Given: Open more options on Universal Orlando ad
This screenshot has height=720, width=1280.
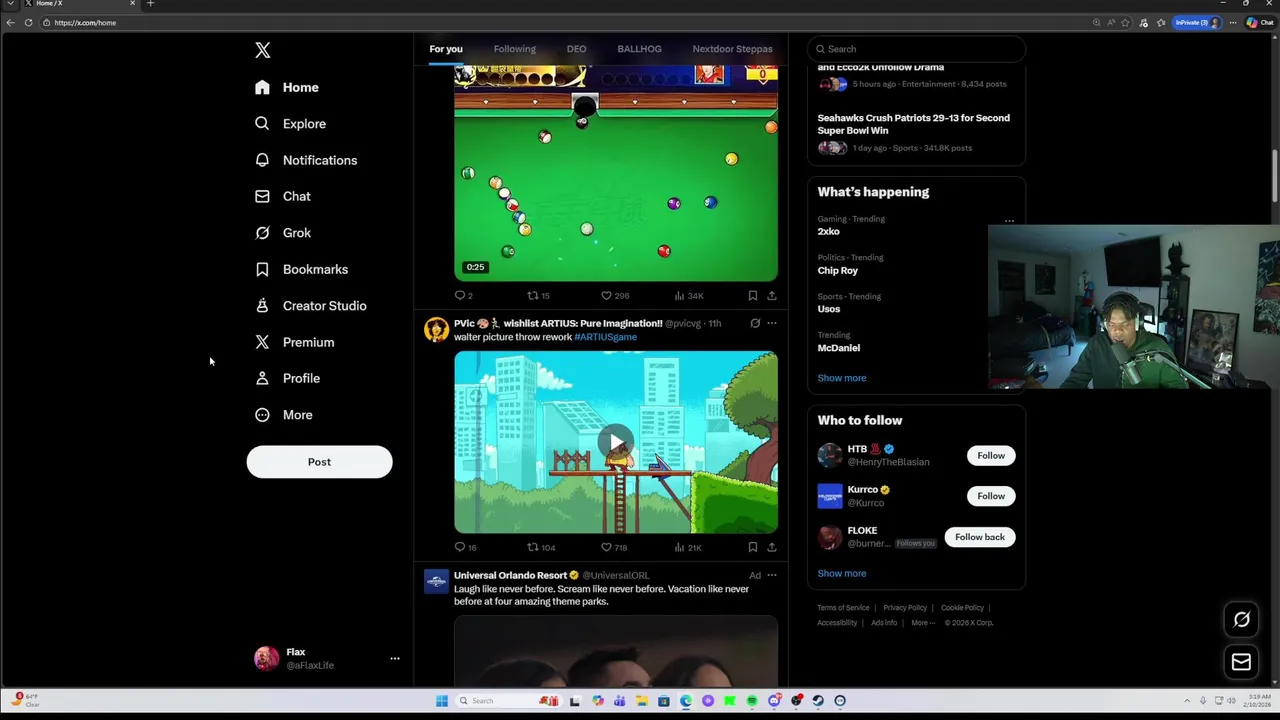Looking at the screenshot, I should (771, 575).
